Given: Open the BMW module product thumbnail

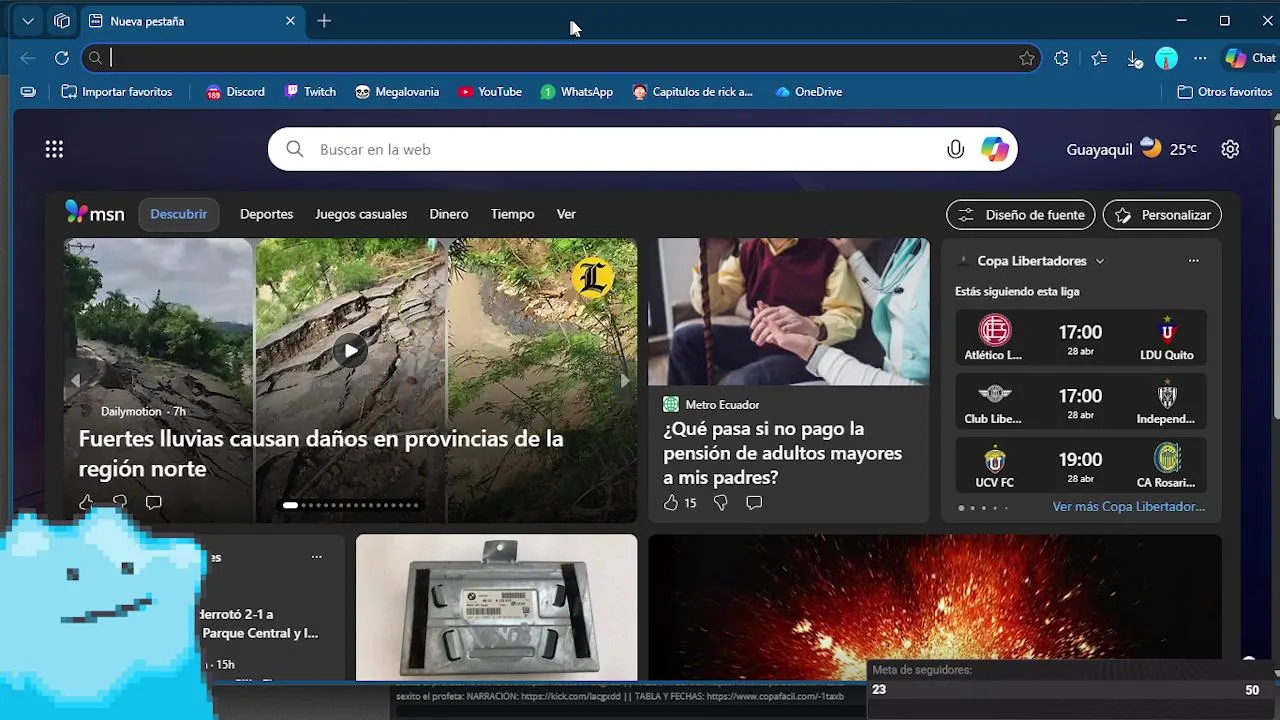Looking at the screenshot, I should click(x=496, y=607).
